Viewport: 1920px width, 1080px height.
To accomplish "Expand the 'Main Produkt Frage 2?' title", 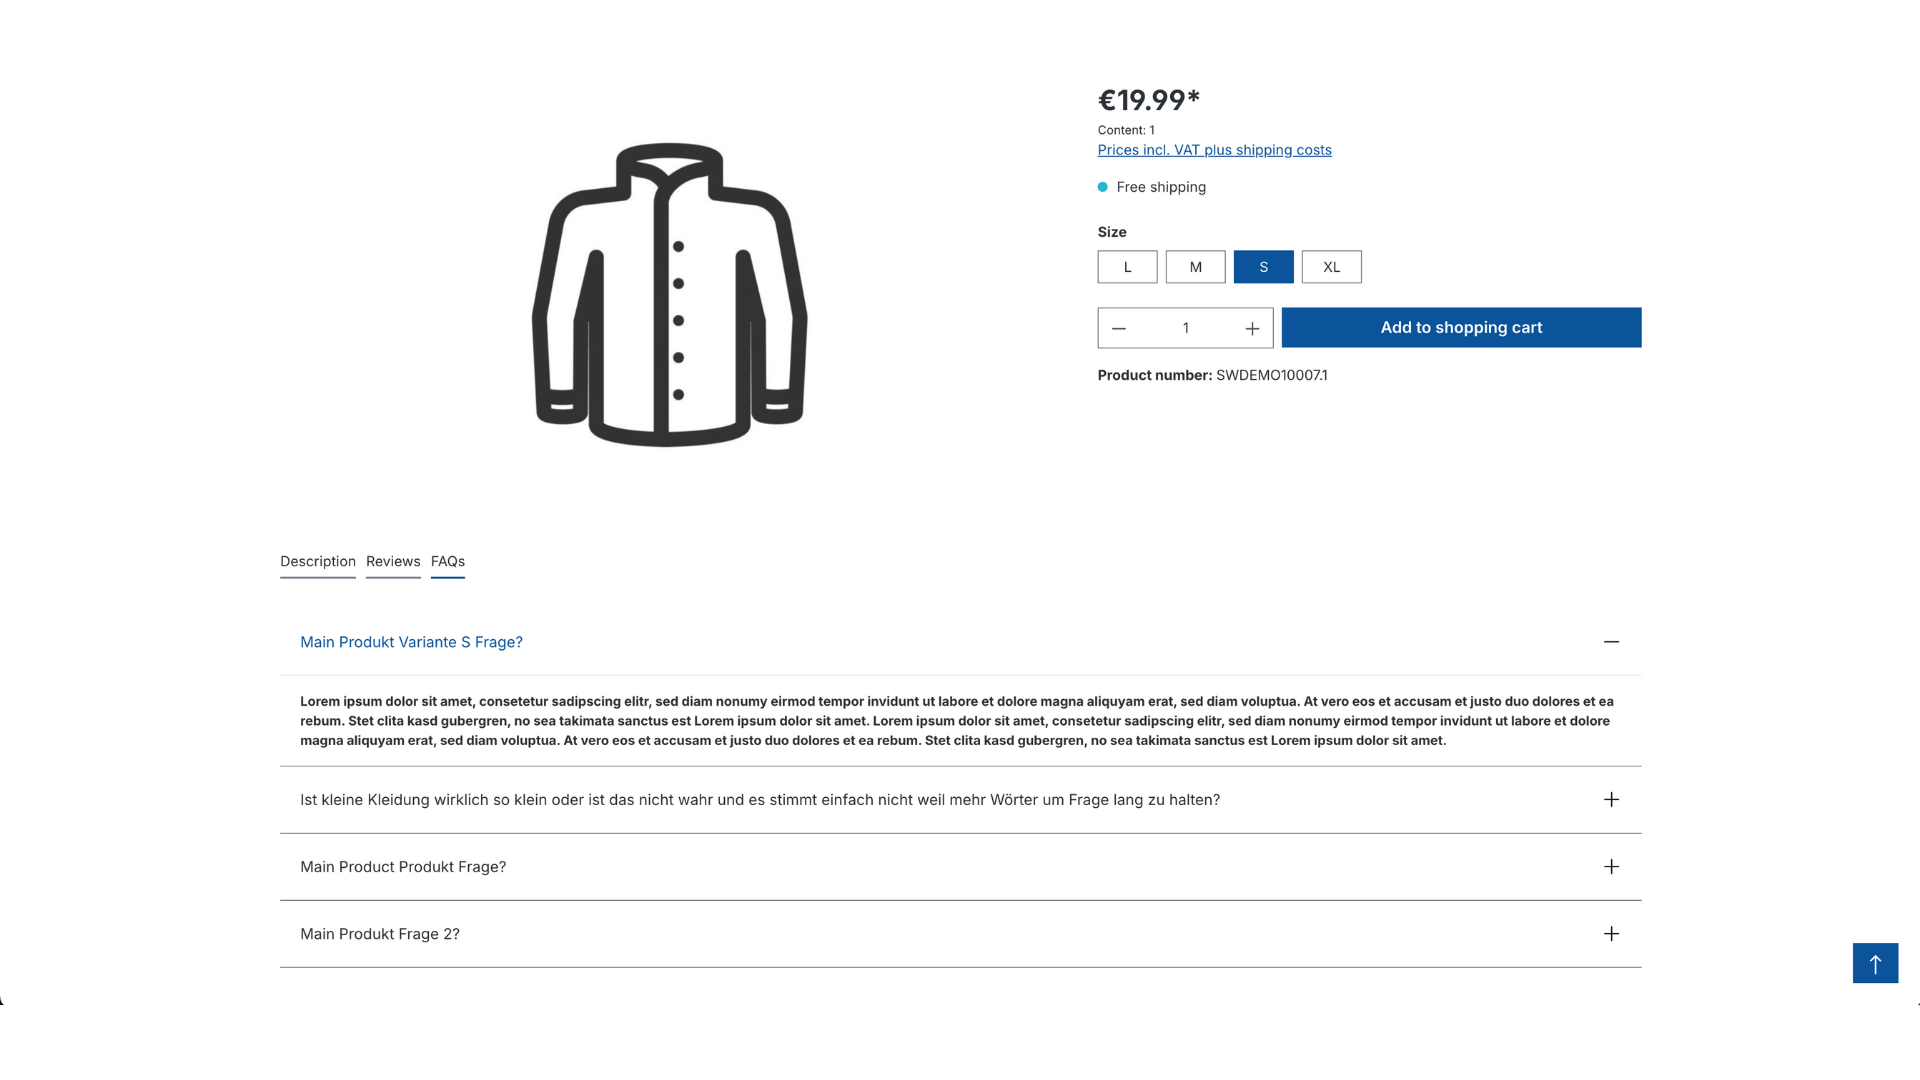I will 380,934.
